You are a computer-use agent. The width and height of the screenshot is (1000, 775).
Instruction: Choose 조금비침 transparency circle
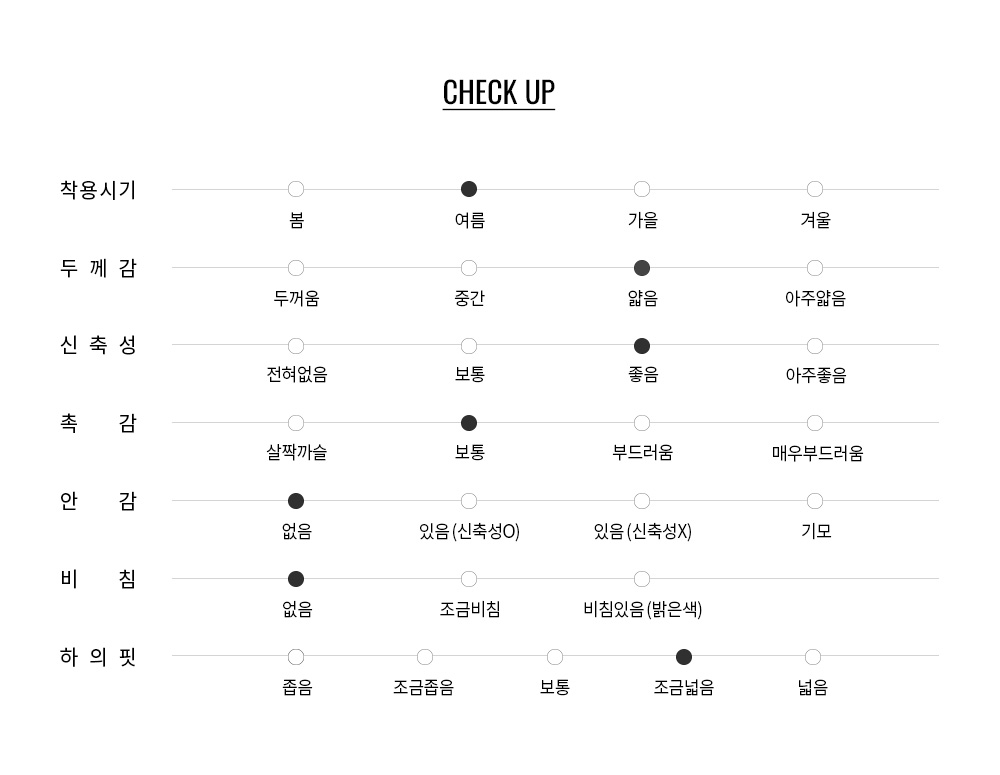point(469,579)
